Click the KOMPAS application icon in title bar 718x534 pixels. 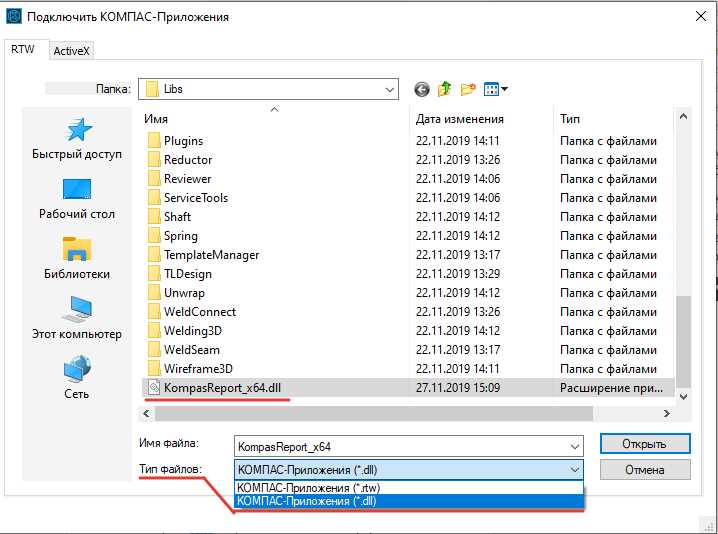14,16
